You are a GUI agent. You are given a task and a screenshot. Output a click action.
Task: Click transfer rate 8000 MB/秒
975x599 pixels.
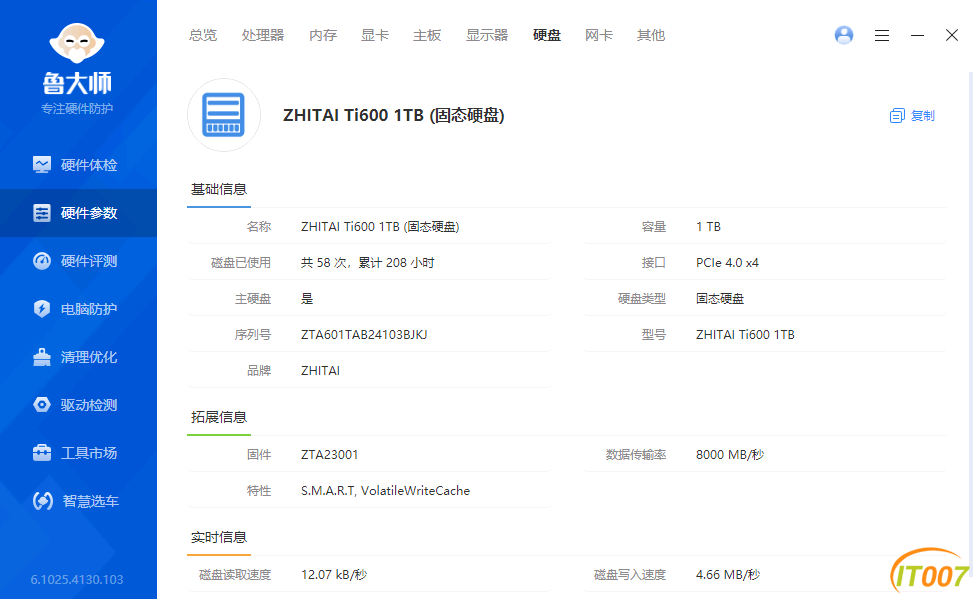pos(730,455)
